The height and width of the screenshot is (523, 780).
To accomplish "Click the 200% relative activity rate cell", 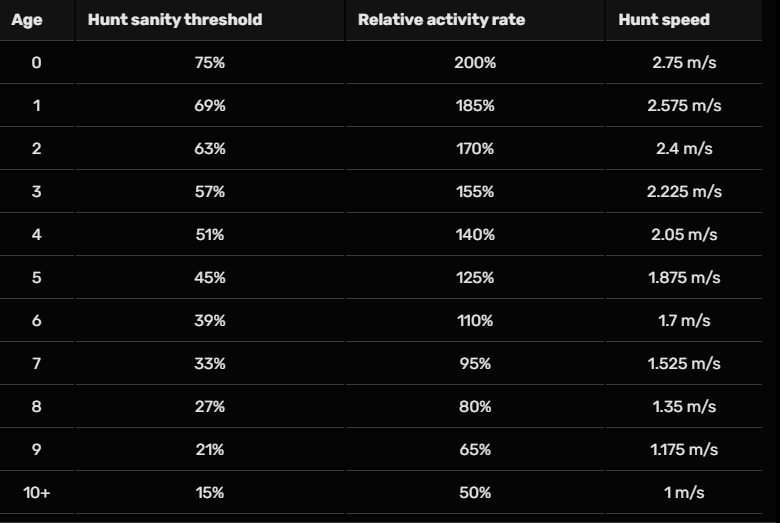I will point(475,63).
